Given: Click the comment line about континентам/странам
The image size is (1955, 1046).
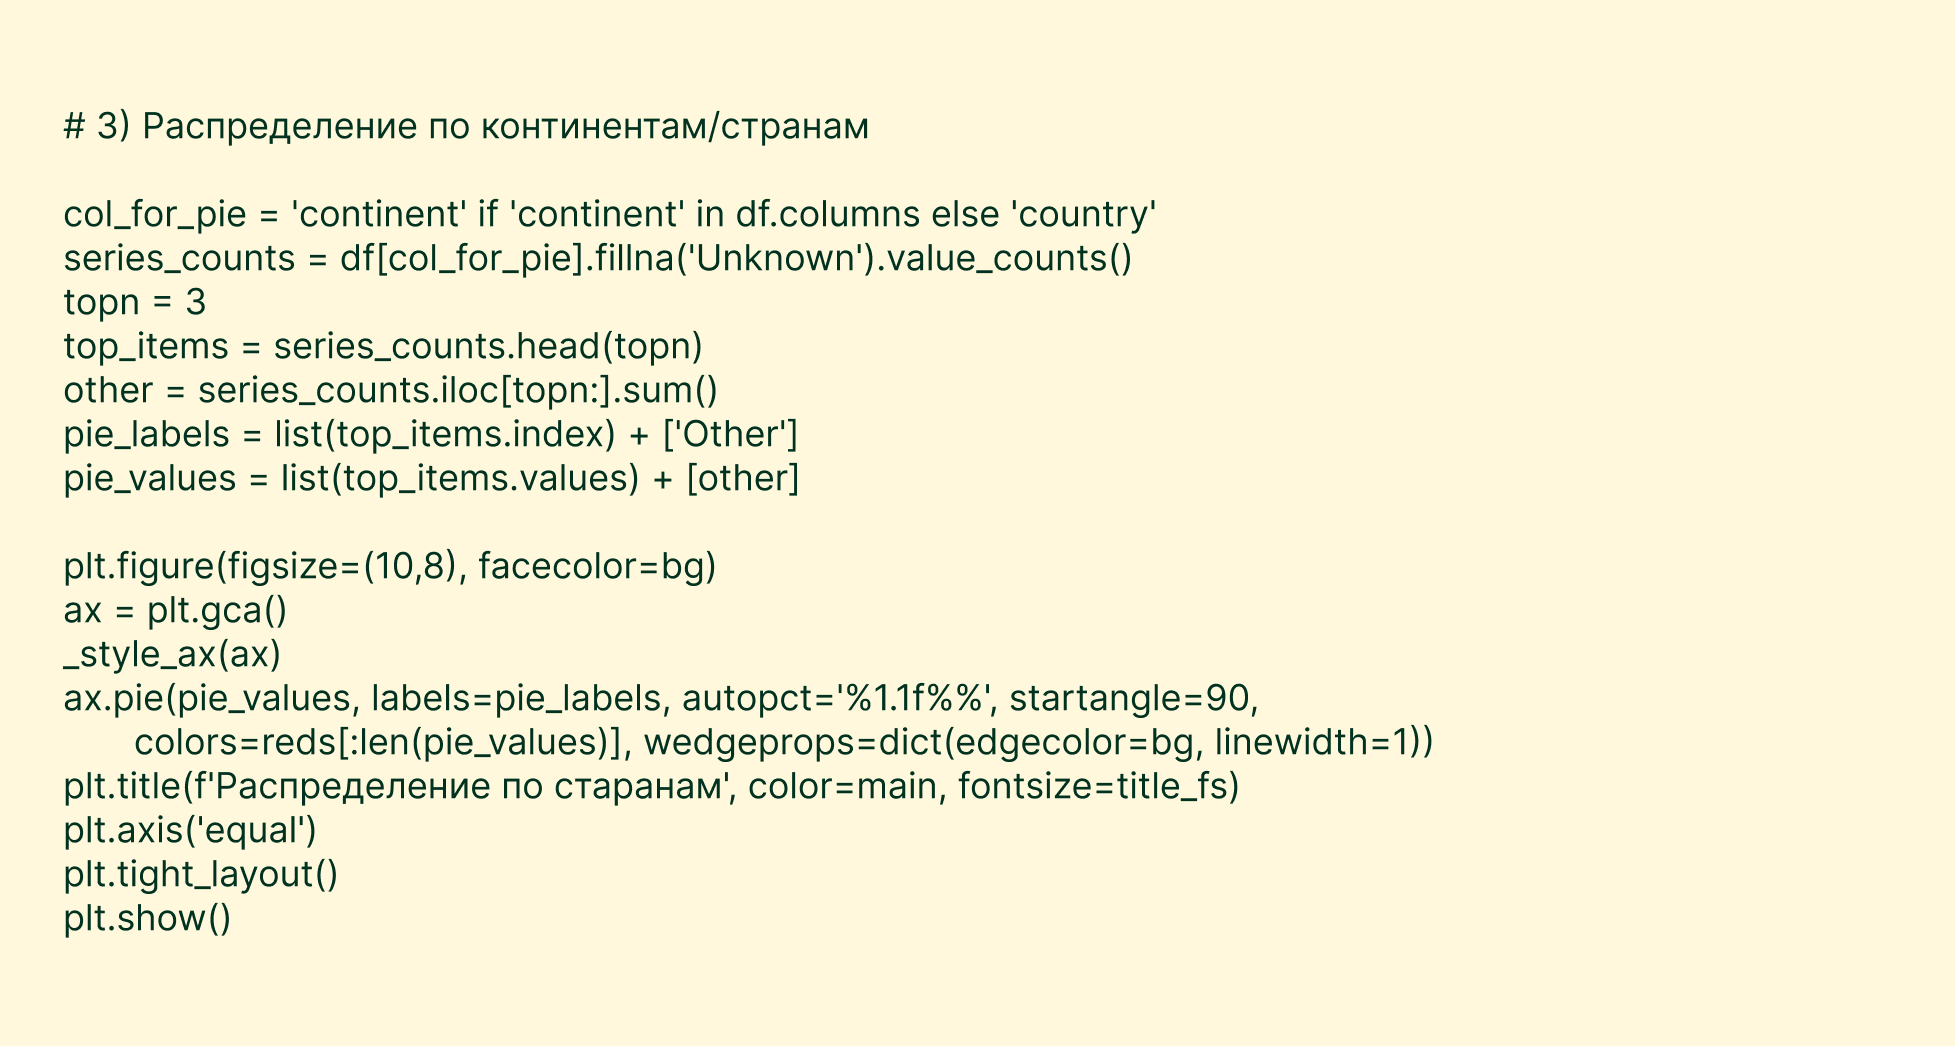Looking at the screenshot, I should coord(466,127).
